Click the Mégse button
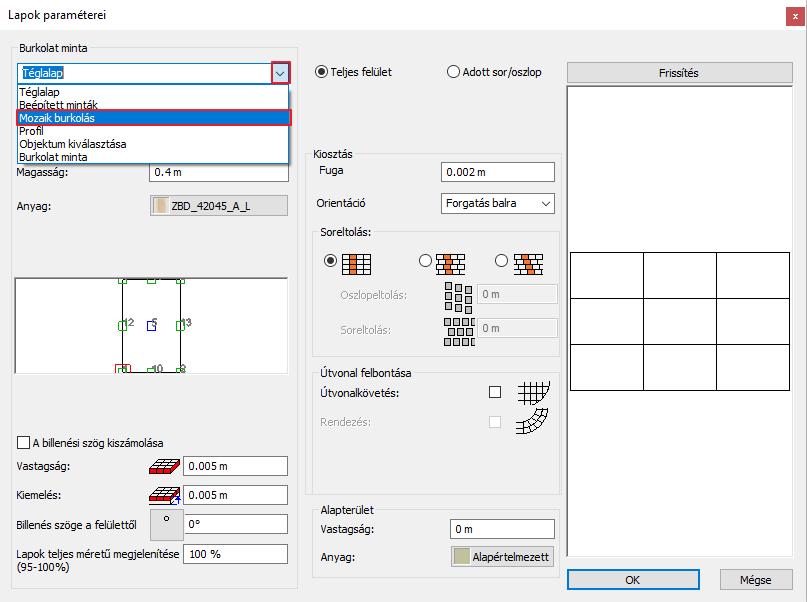Image resolution: width=807 pixels, height=602 pixels. pyautogui.click(x=756, y=580)
